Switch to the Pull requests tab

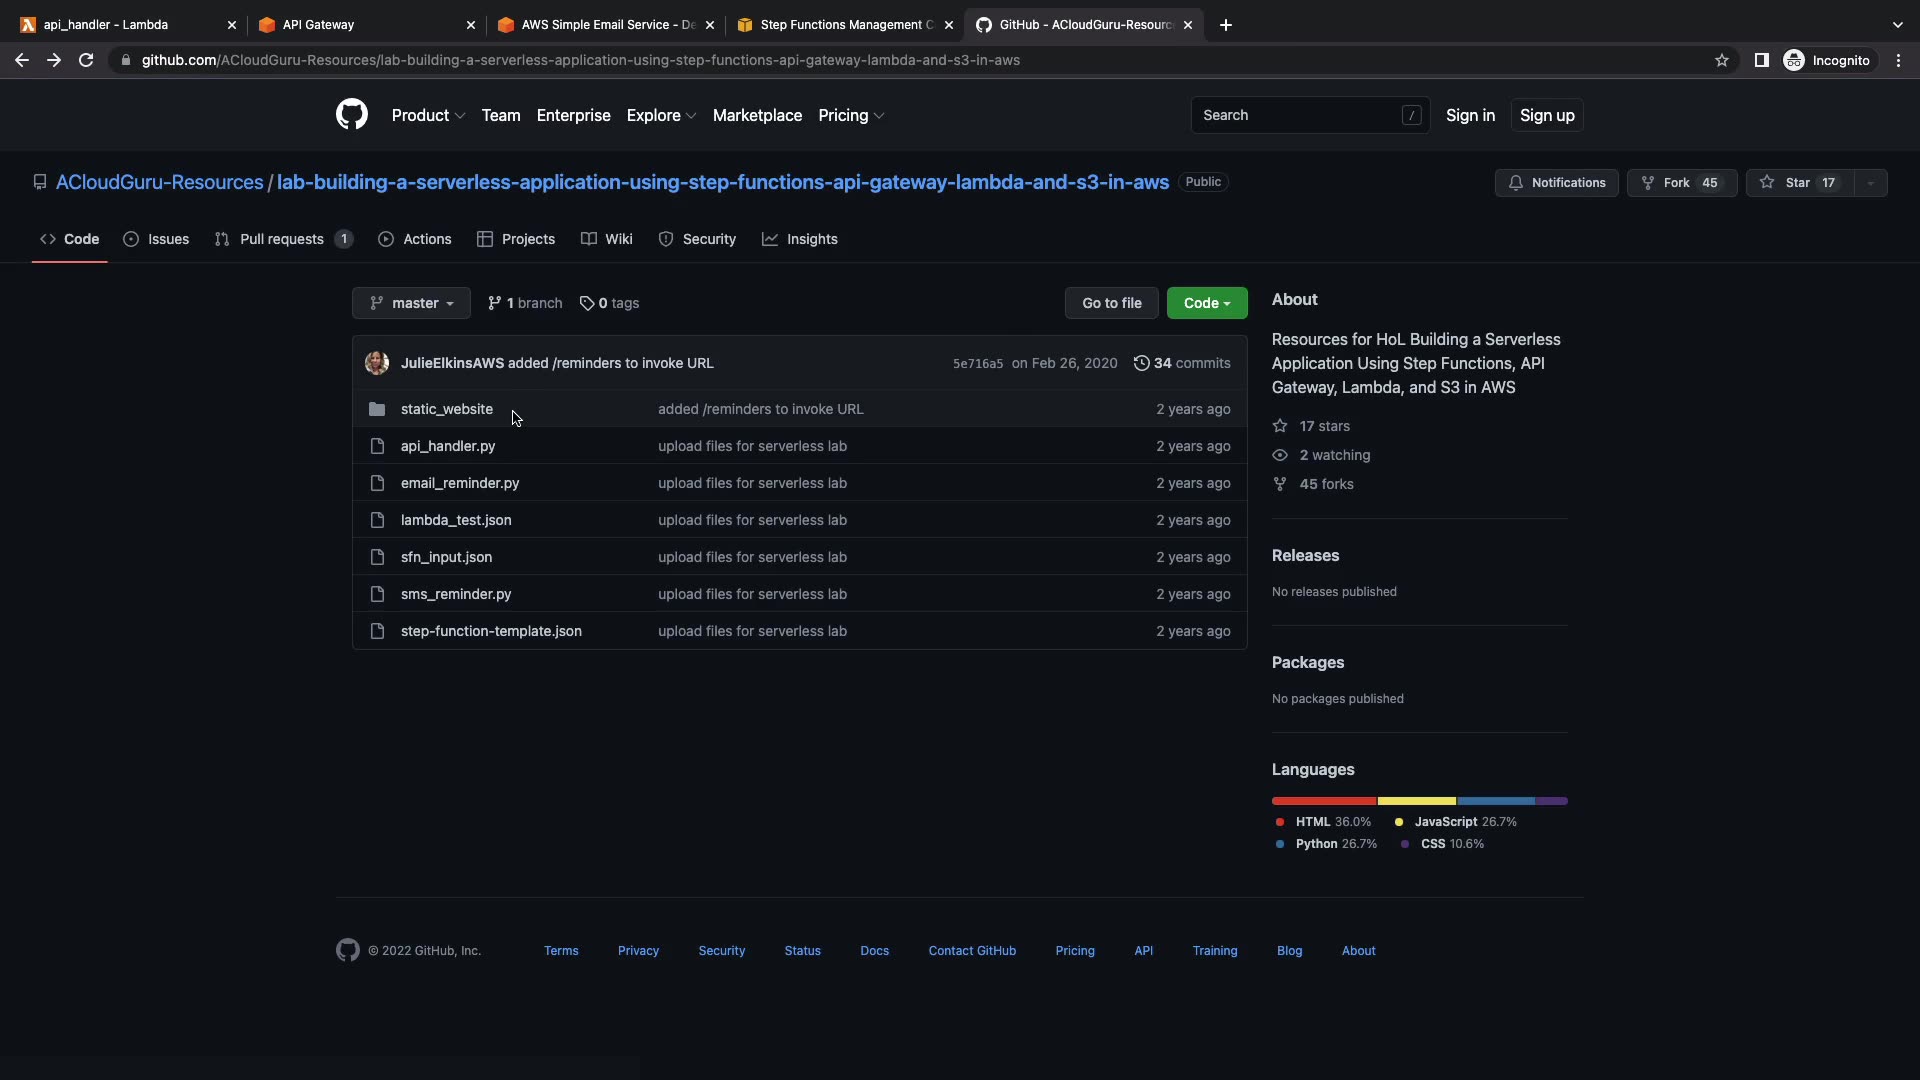[x=282, y=239]
